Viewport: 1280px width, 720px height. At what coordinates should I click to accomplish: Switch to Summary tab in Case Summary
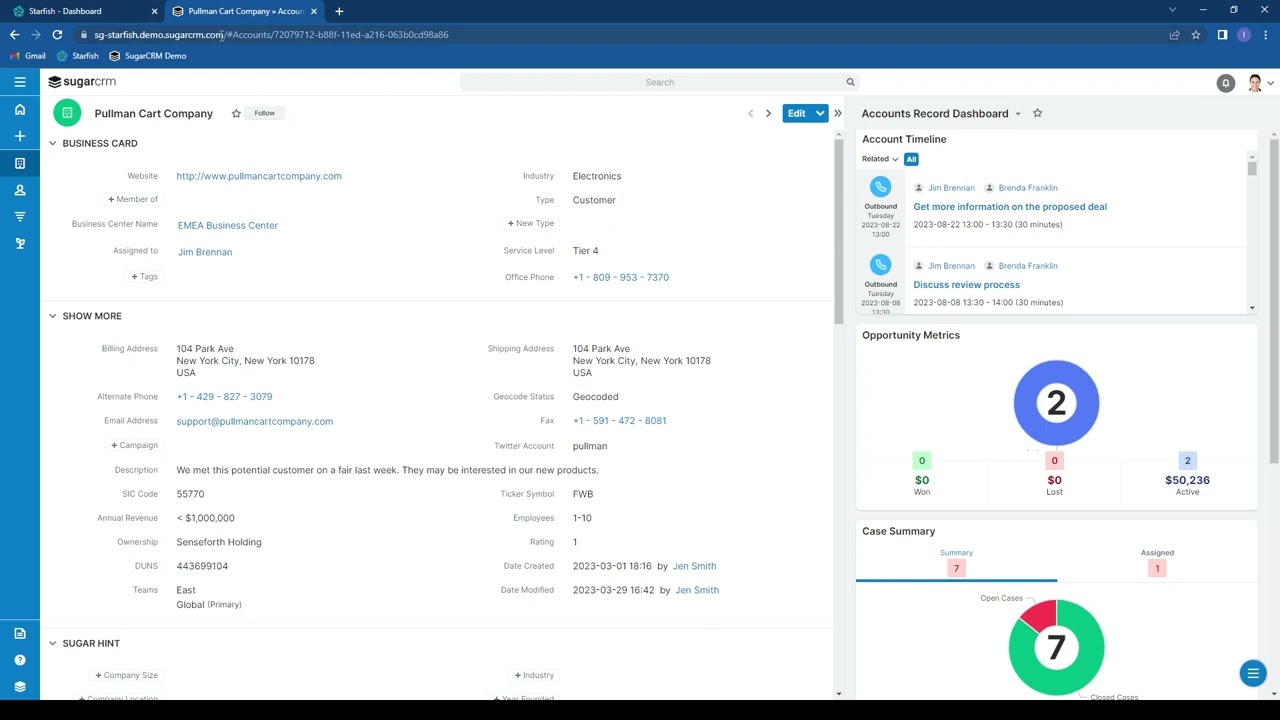coord(956,562)
